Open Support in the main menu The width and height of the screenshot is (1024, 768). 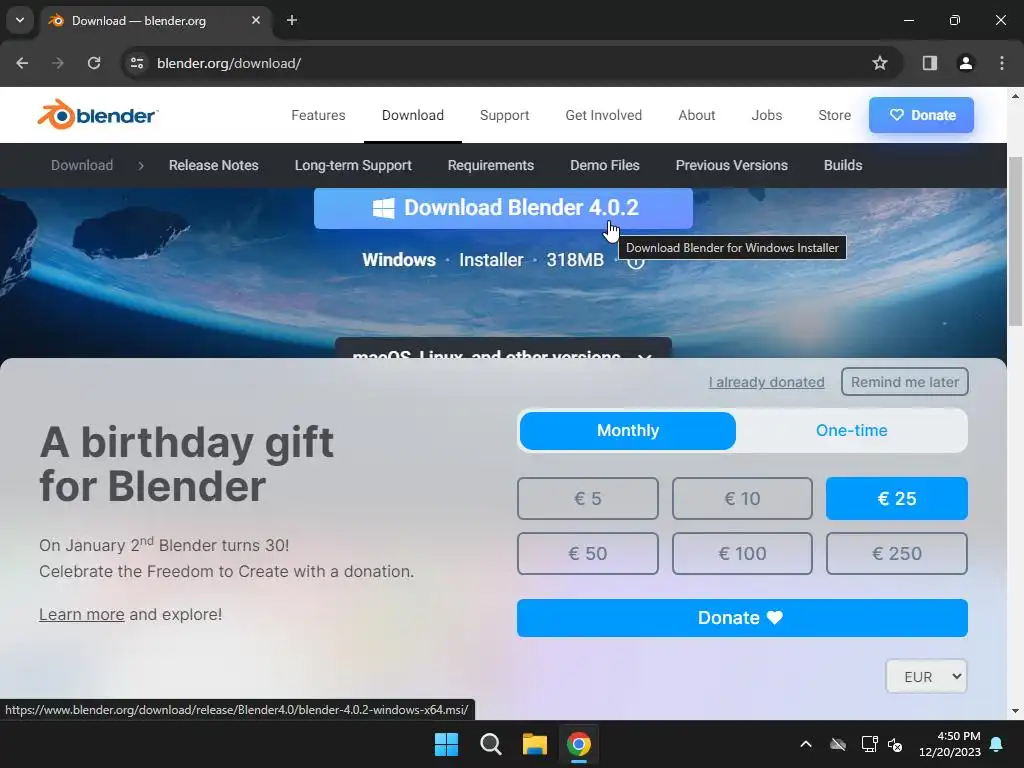coord(504,115)
